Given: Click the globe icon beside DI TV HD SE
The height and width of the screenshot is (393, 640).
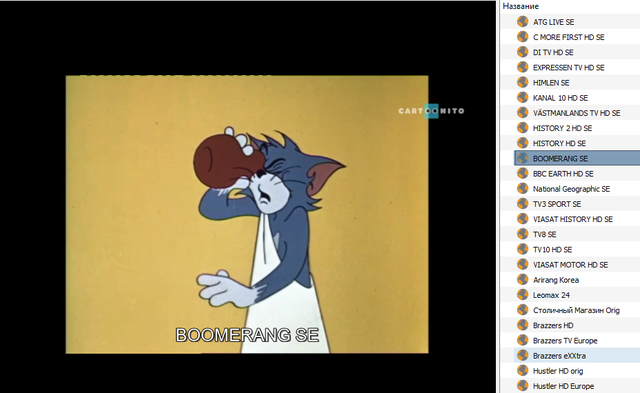Looking at the screenshot, I should coord(522,52).
